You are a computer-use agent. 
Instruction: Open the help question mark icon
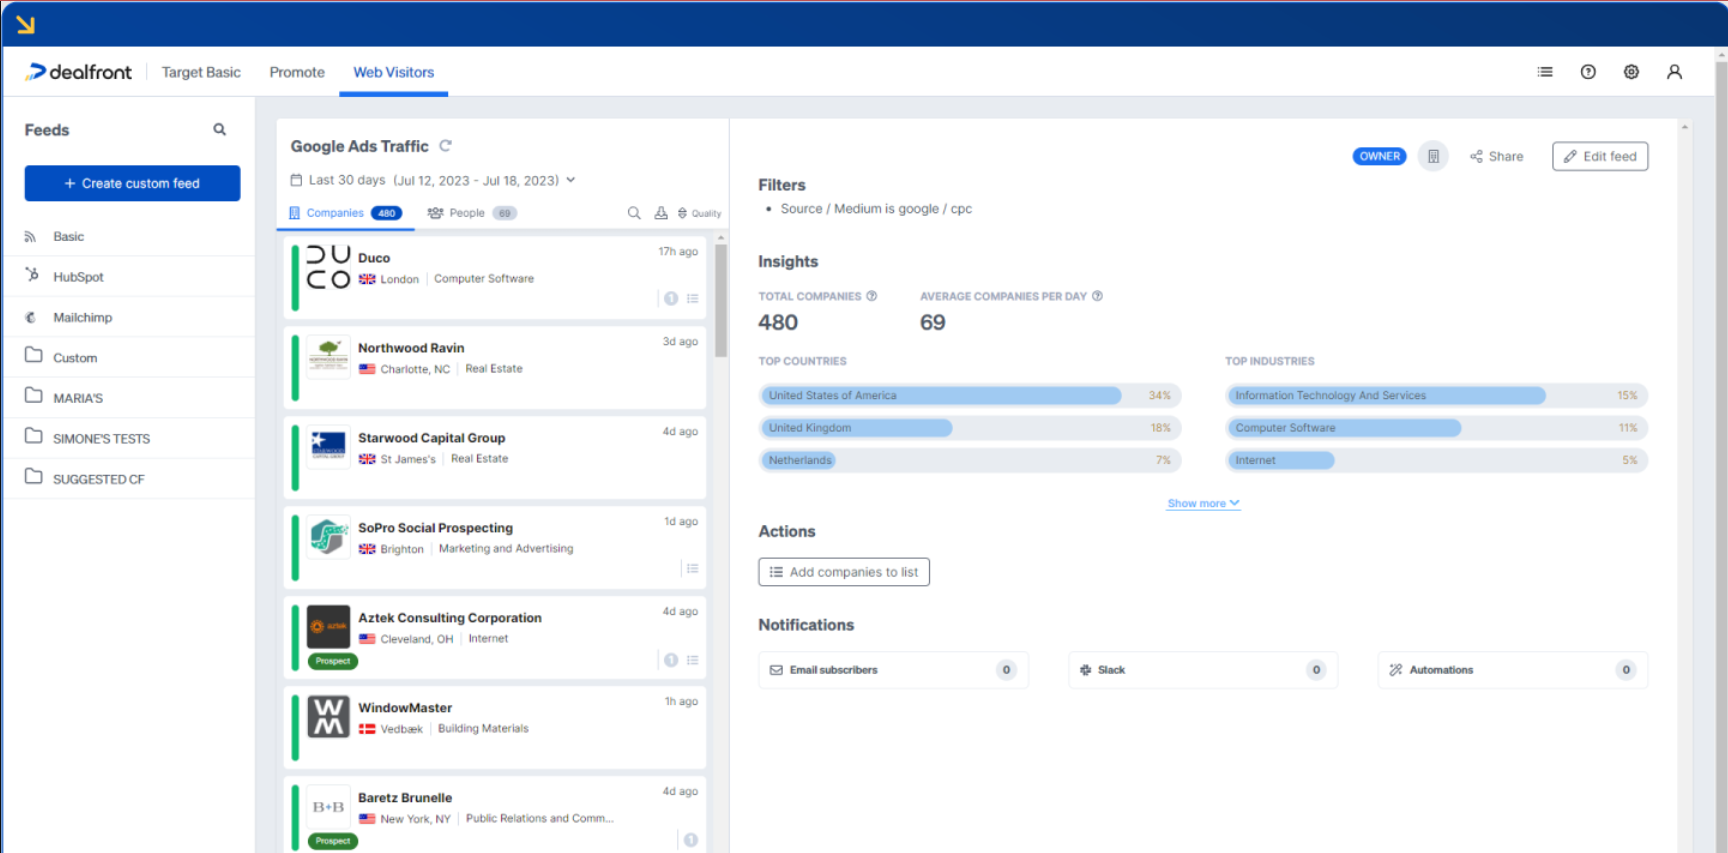coord(1588,72)
